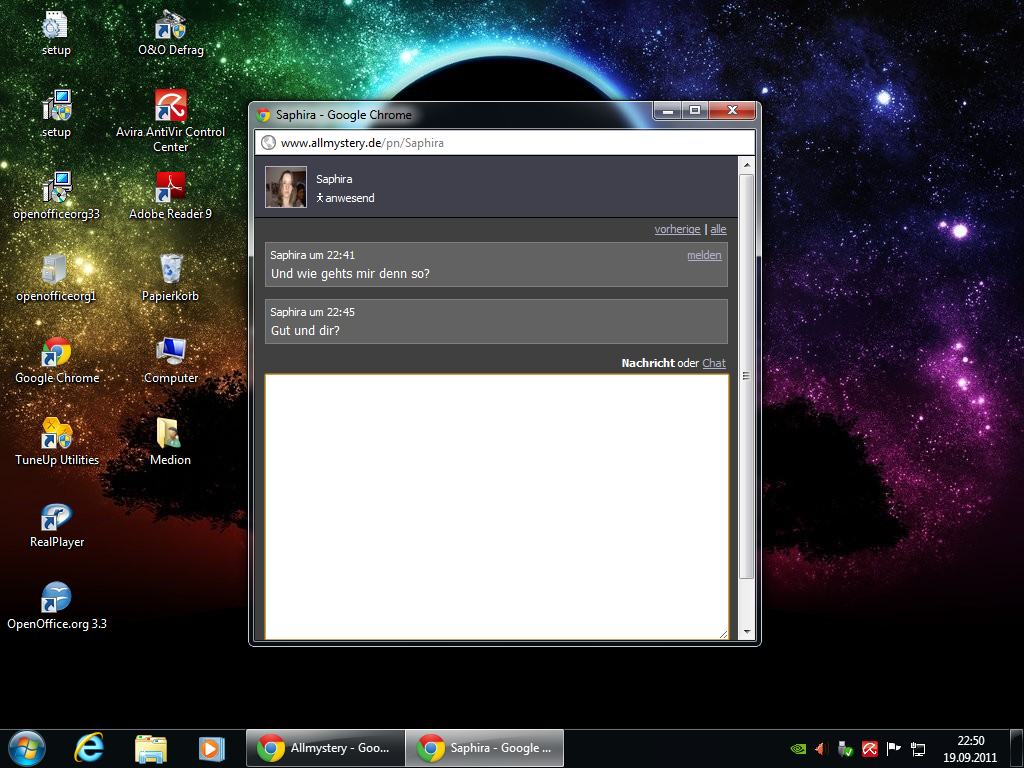
Task: Switch to the Saphira Chrome taskbar window
Action: tap(485, 748)
